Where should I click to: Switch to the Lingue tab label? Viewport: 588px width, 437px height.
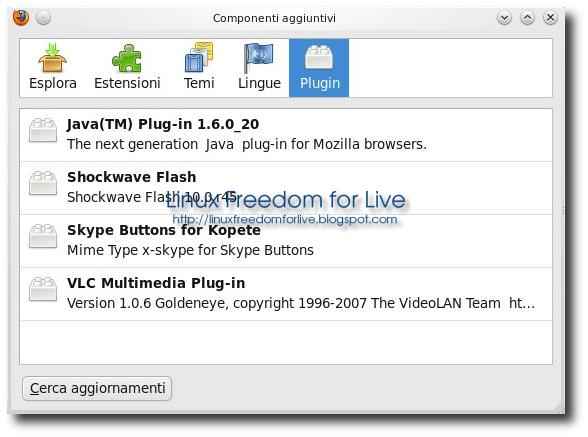(259, 83)
